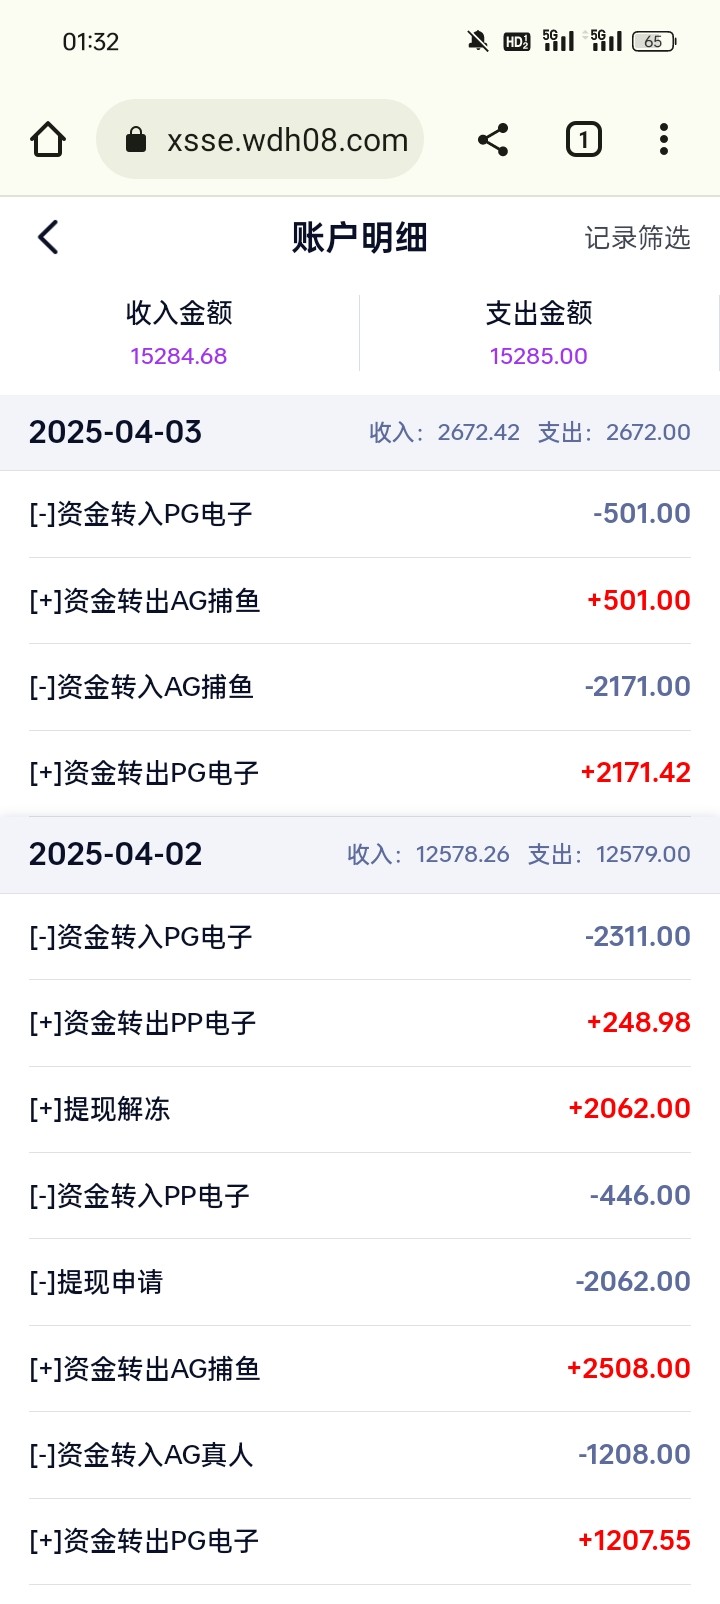Select the -2171.00 资金转入AG捕鱼 entry
720x1604 pixels.
click(x=360, y=687)
